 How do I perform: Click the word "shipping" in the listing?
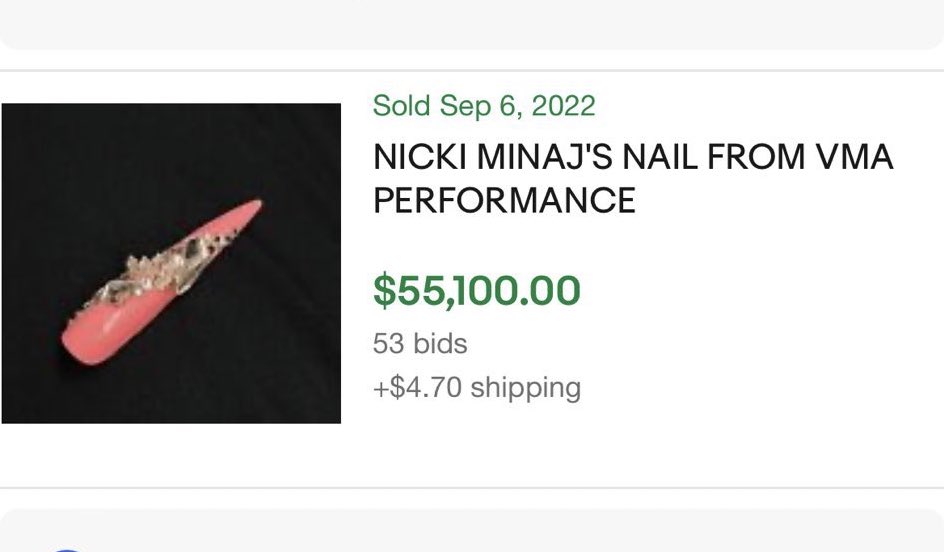pyautogui.click(x=525, y=387)
